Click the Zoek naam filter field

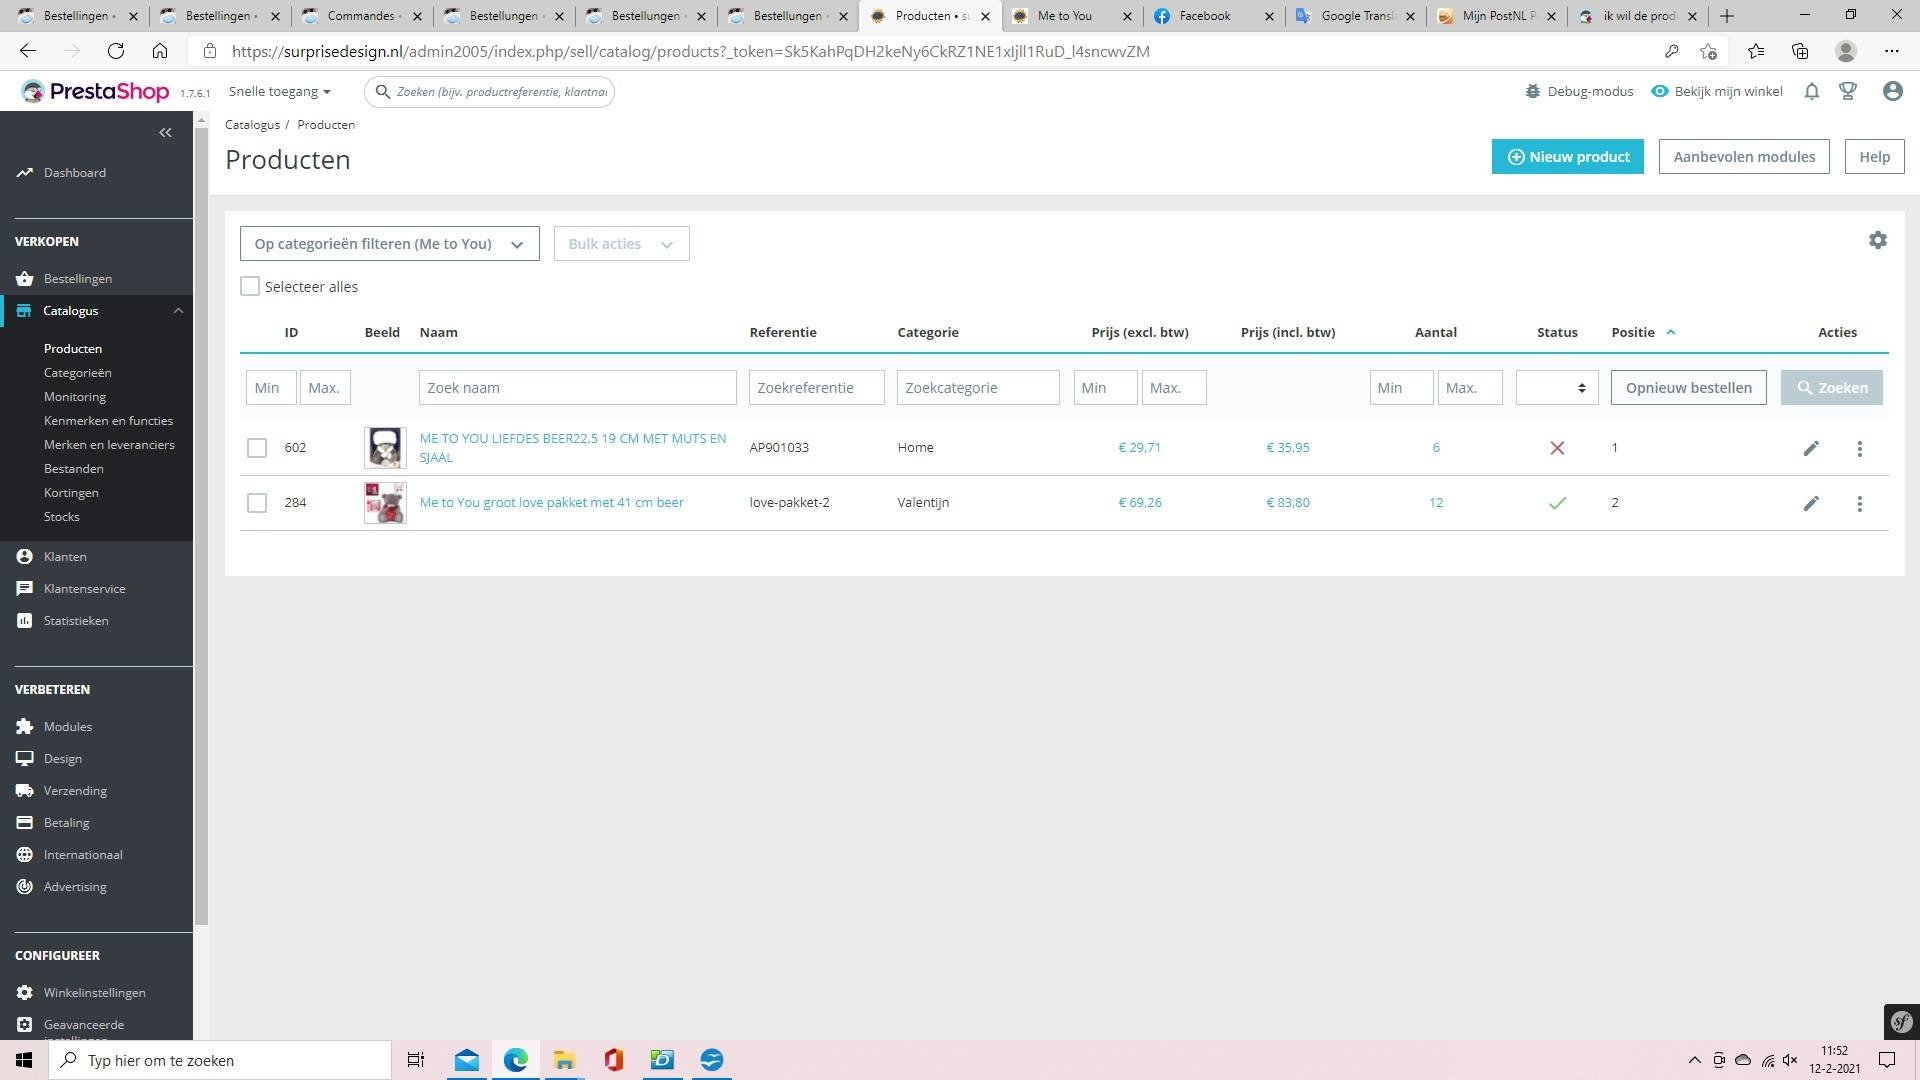click(577, 388)
